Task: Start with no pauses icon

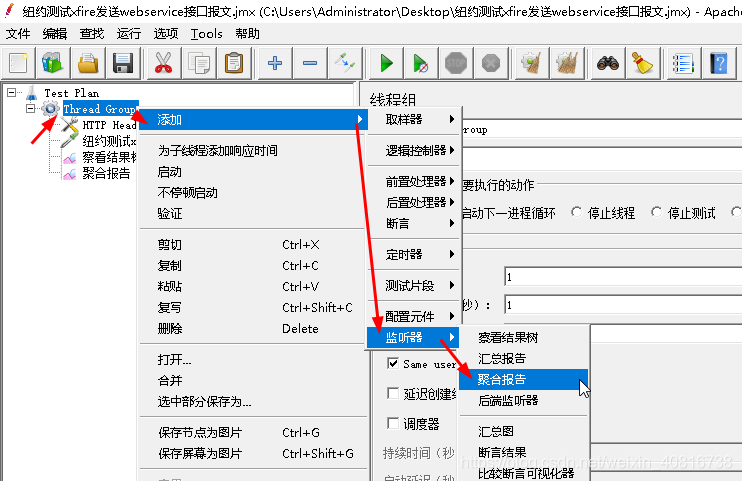Action: point(421,63)
